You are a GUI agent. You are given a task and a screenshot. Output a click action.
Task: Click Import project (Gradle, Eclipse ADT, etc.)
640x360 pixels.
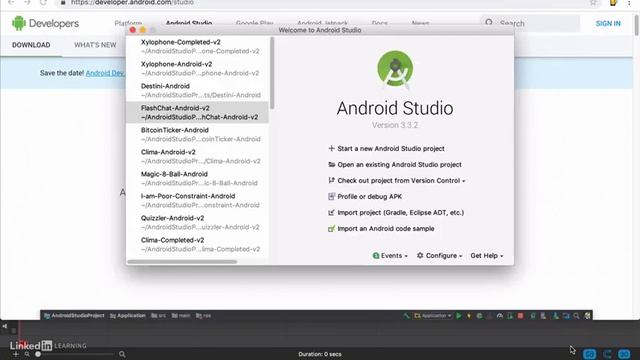400,213
